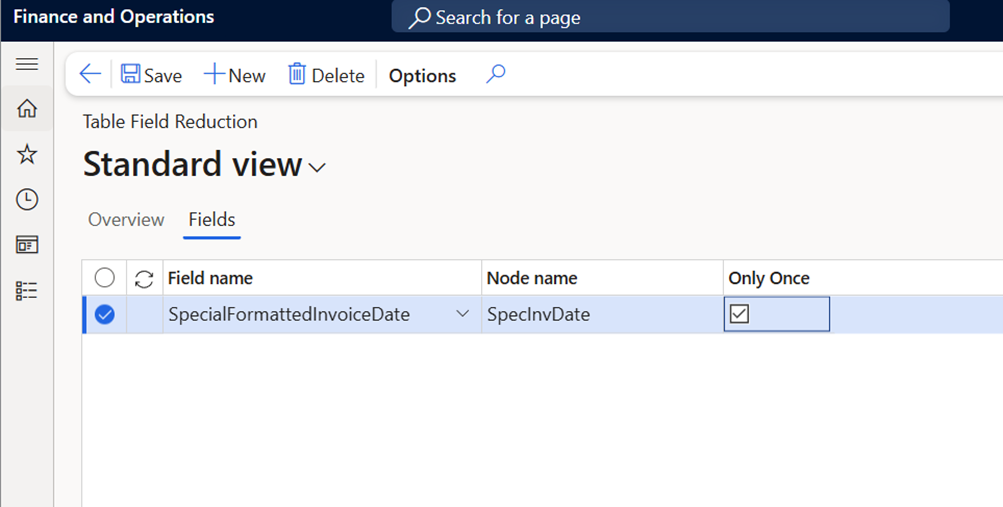Click the toolbar search magnifier icon
1003x507 pixels.
[495, 75]
